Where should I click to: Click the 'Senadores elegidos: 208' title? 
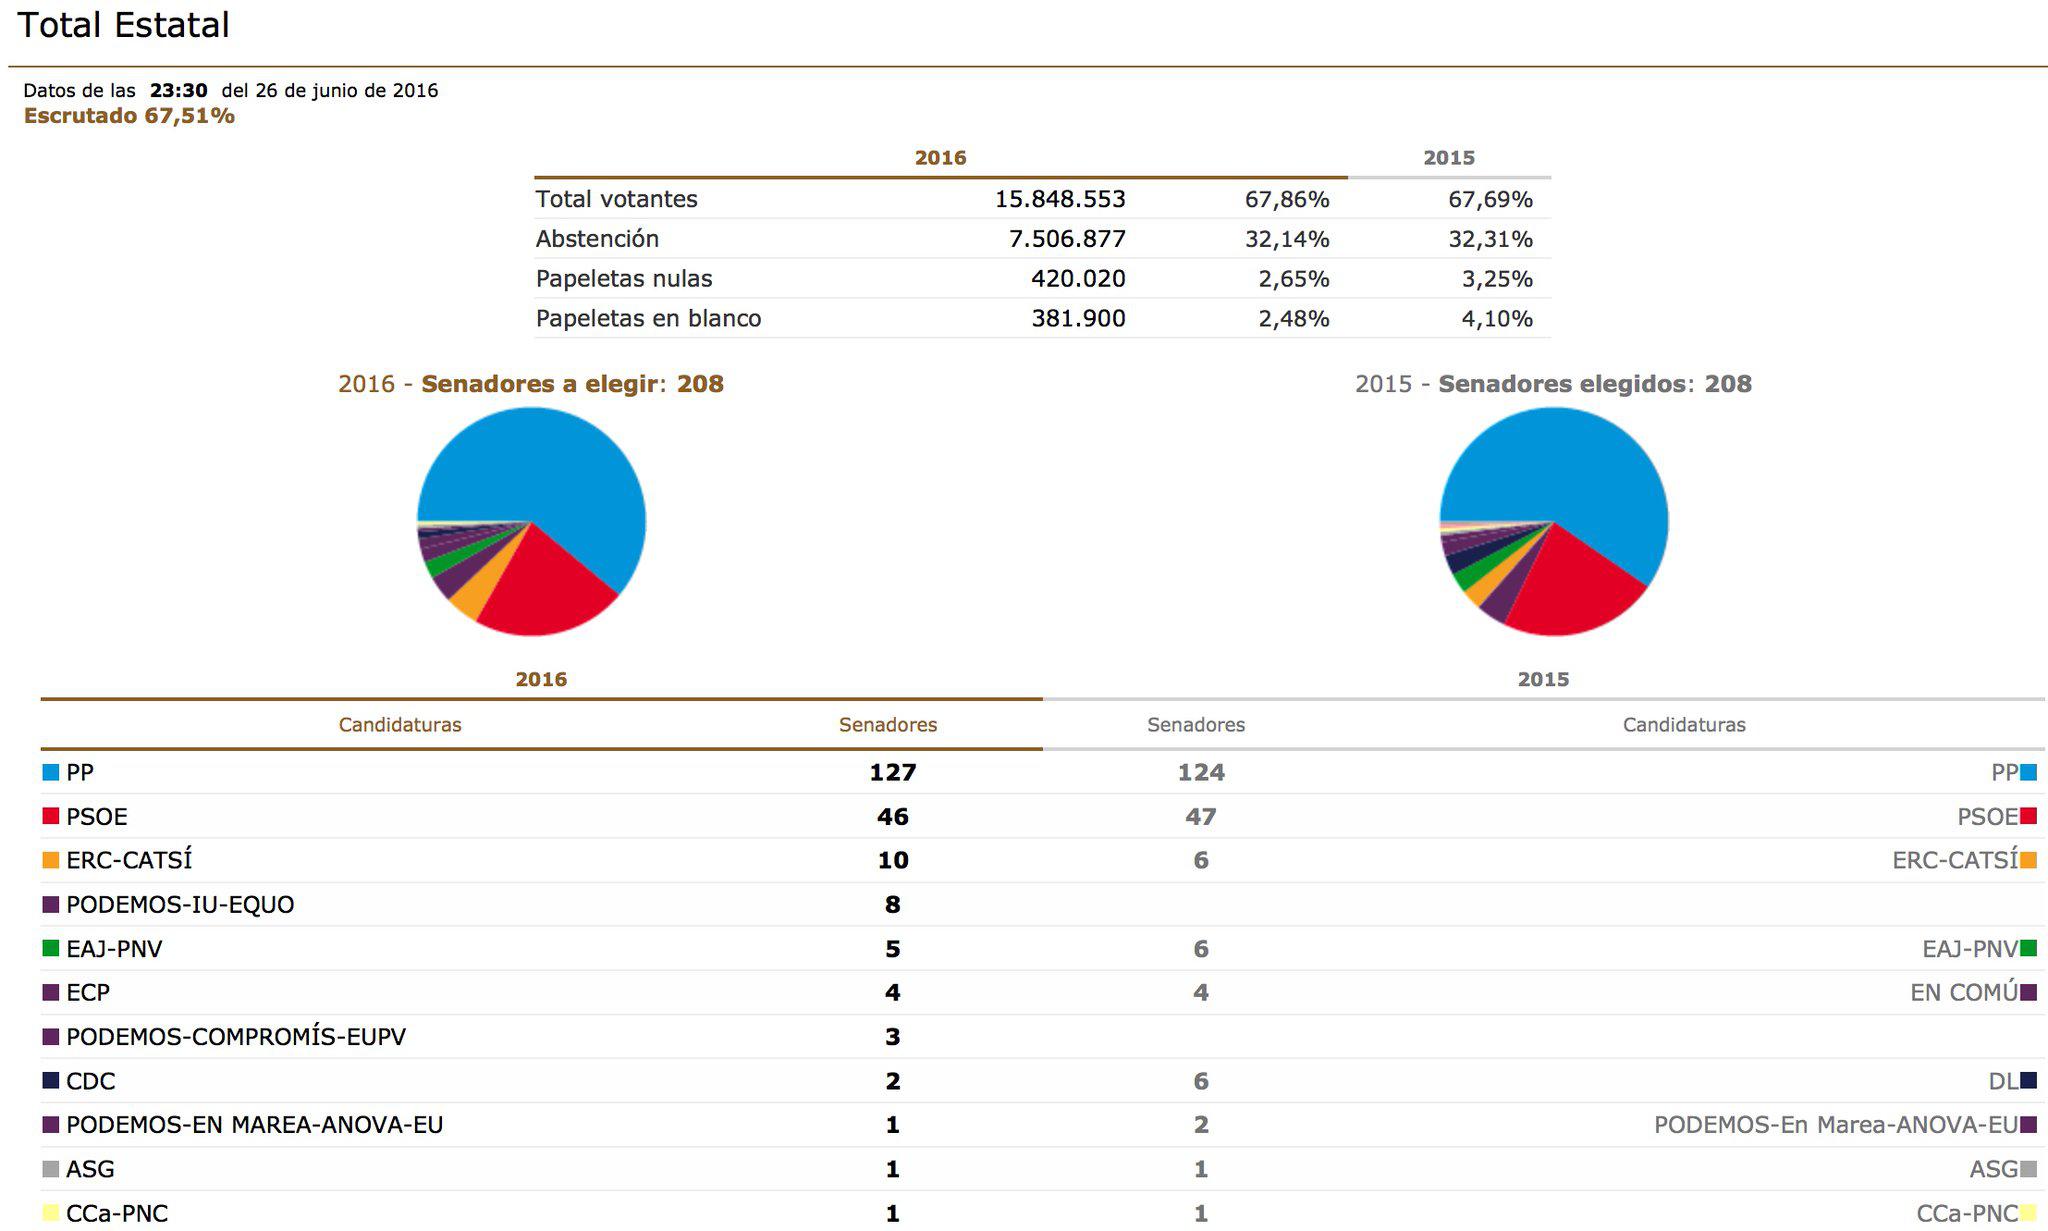[x=1595, y=384]
